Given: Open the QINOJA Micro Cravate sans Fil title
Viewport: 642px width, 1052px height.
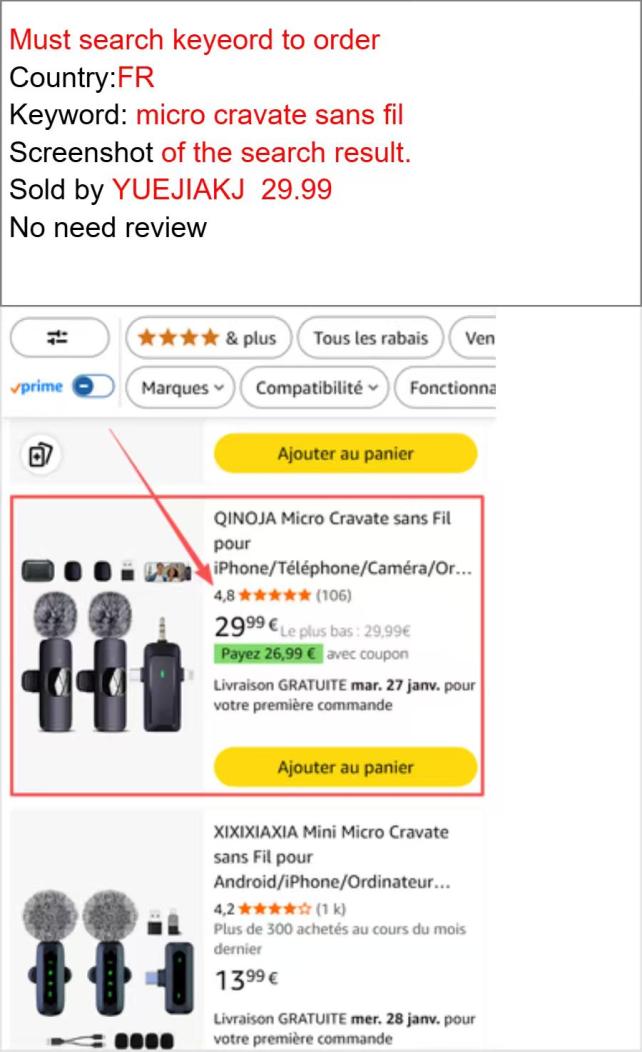Looking at the screenshot, I should [x=343, y=543].
